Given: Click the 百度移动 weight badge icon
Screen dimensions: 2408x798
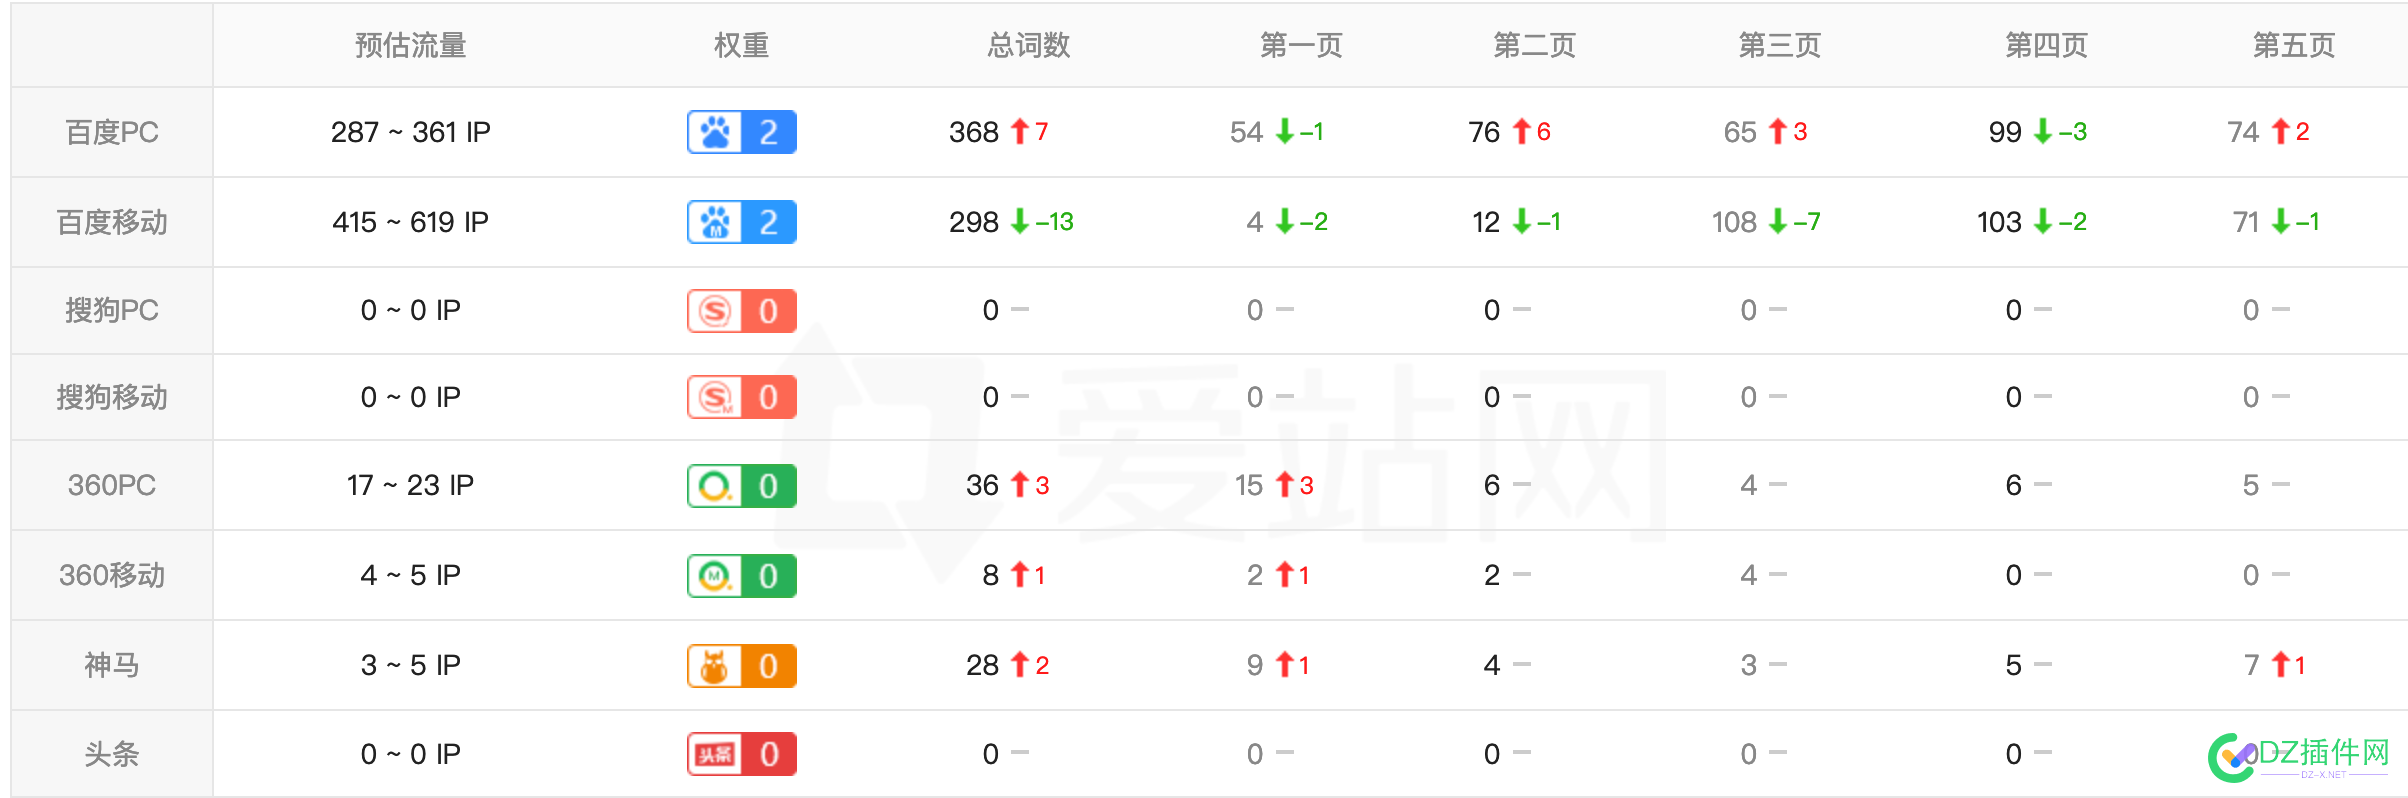Looking at the screenshot, I should (742, 222).
